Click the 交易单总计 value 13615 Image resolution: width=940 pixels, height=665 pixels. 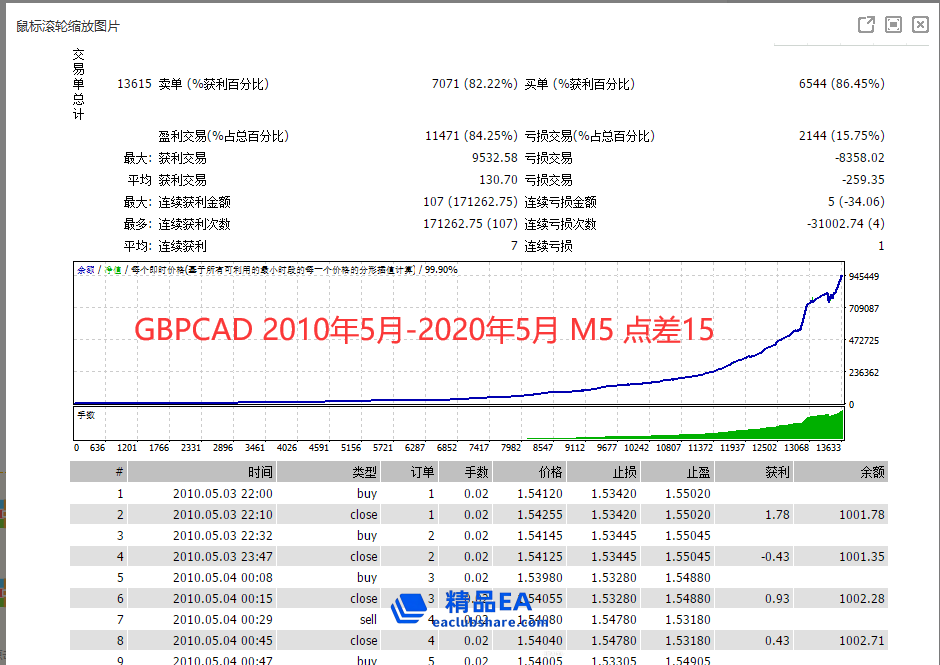(x=134, y=85)
